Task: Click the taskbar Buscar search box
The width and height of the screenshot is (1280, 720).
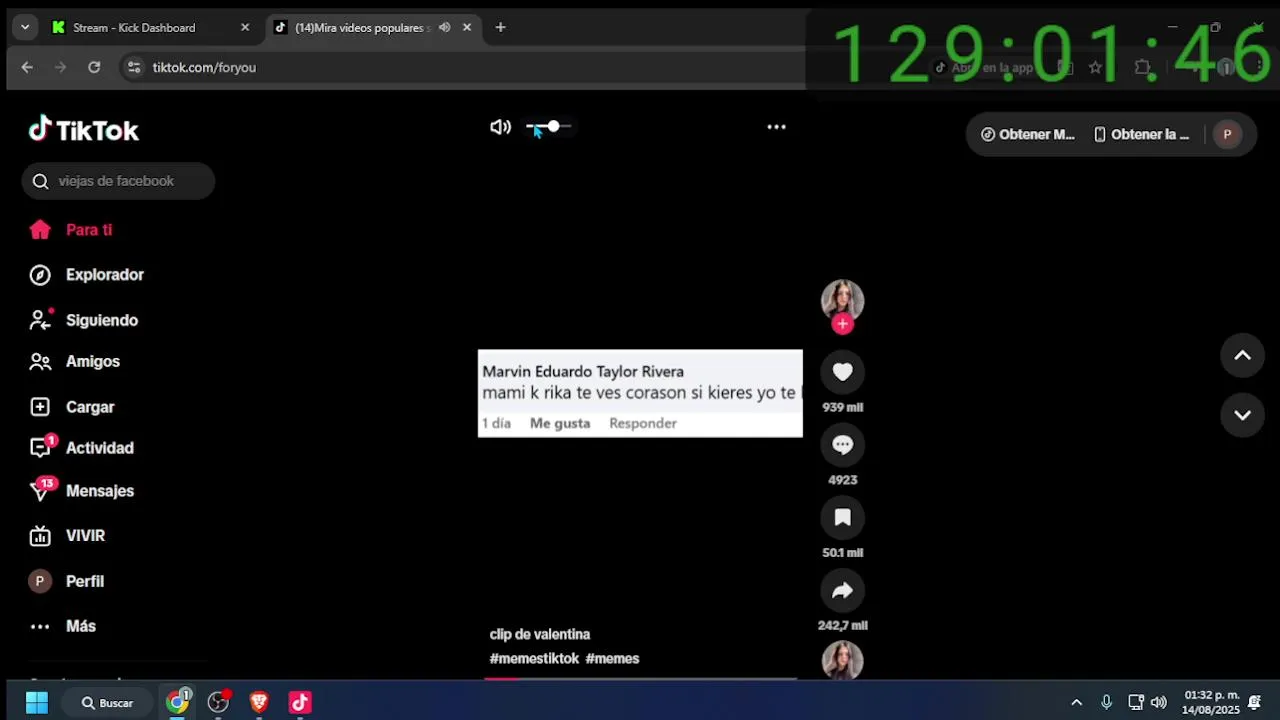Action: click(x=108, y=703)
